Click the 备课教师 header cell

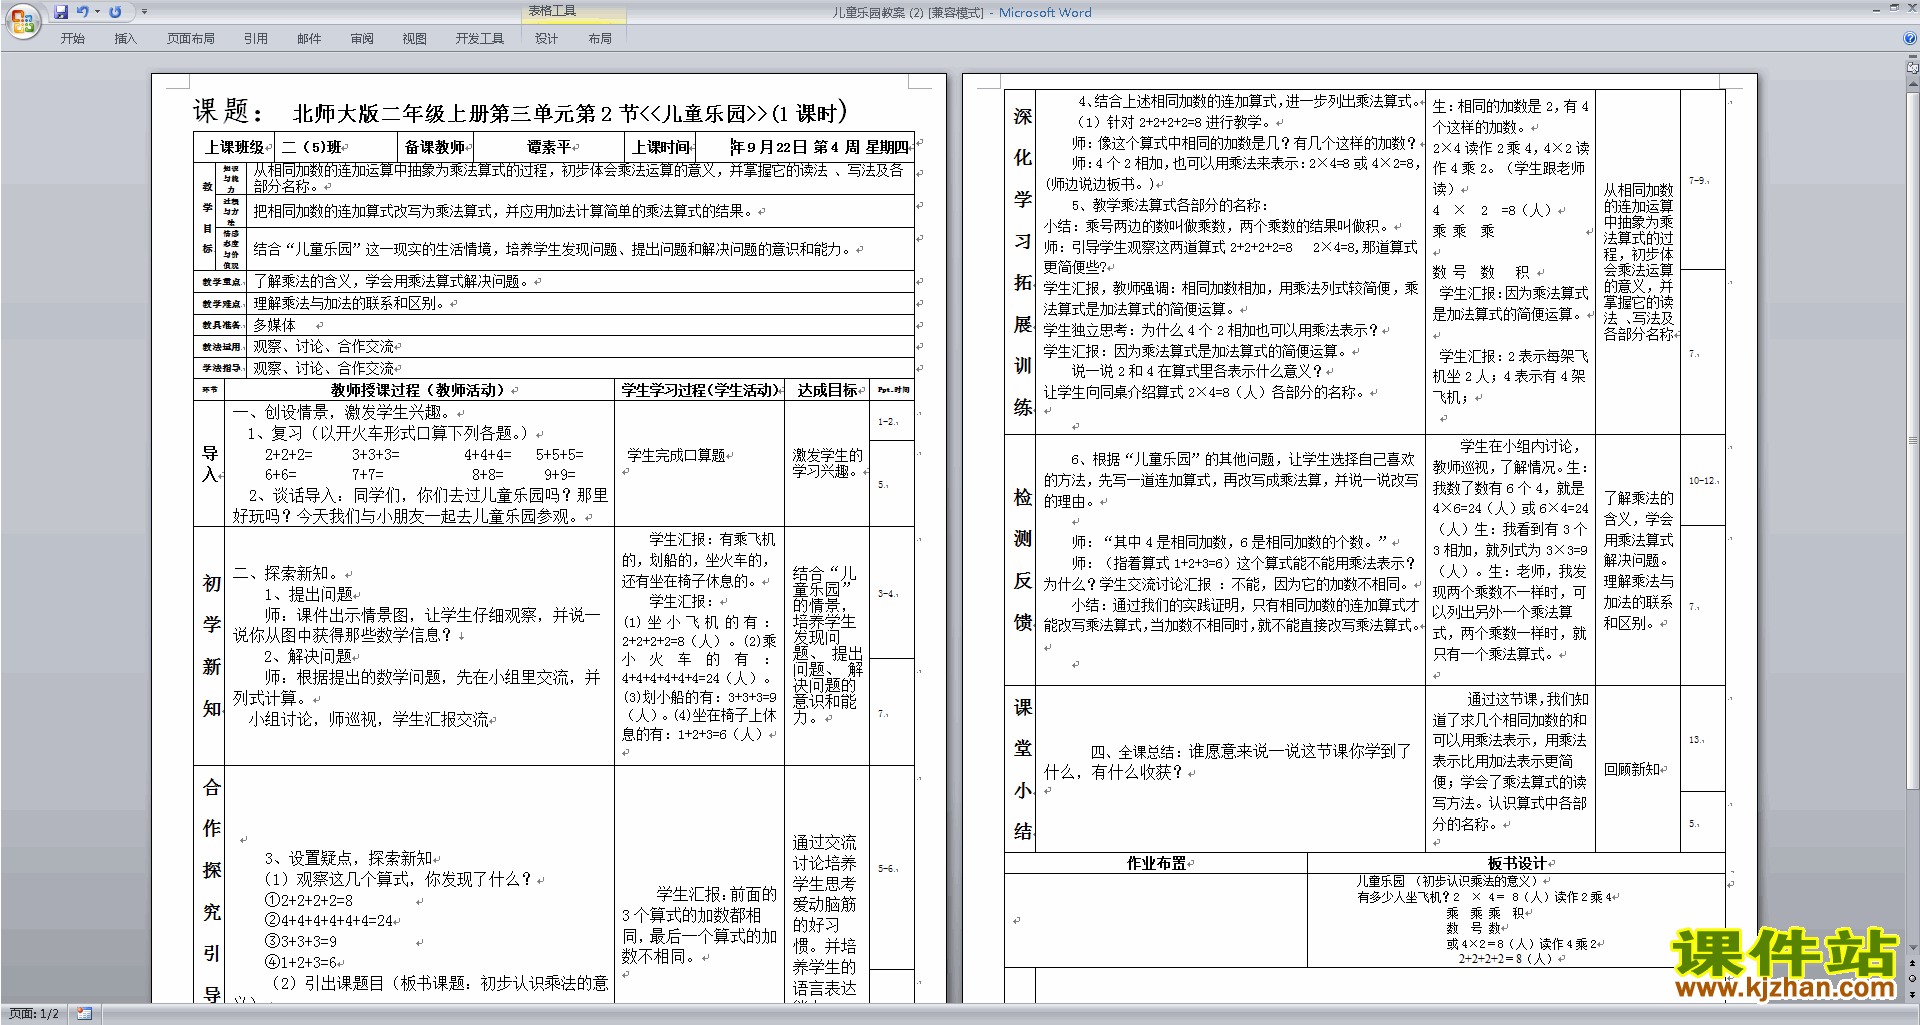pyautogui.click(x=435, y=147)
